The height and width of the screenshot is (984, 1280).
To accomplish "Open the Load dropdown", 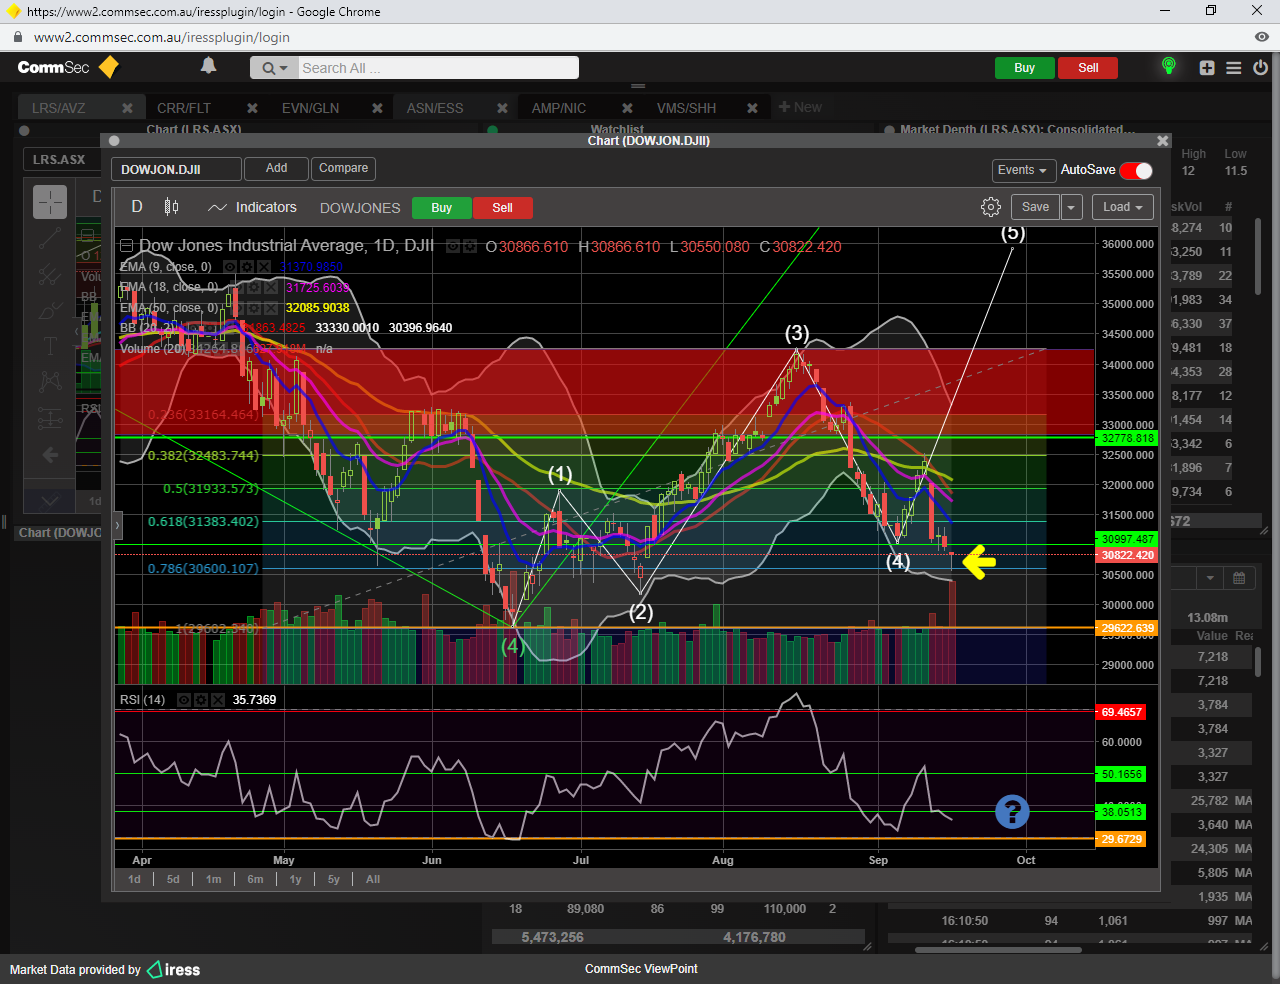I will point(1123,207).
